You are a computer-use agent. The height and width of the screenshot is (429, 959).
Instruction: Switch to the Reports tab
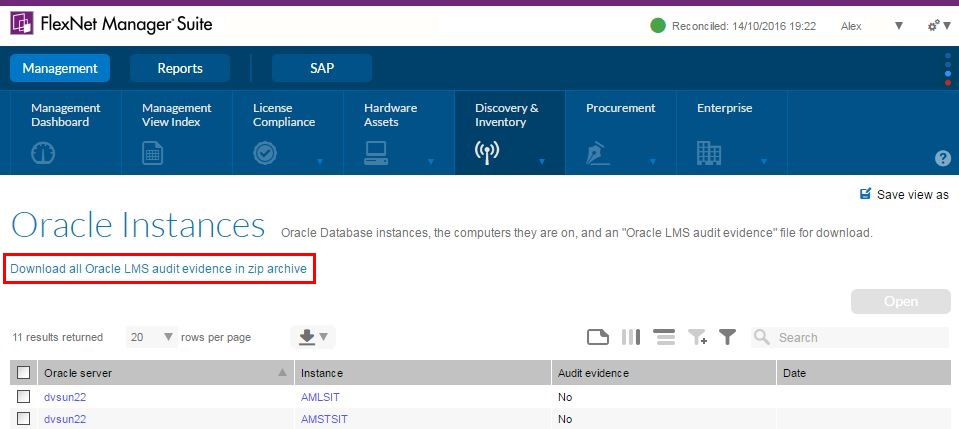(x=180, y=68)
